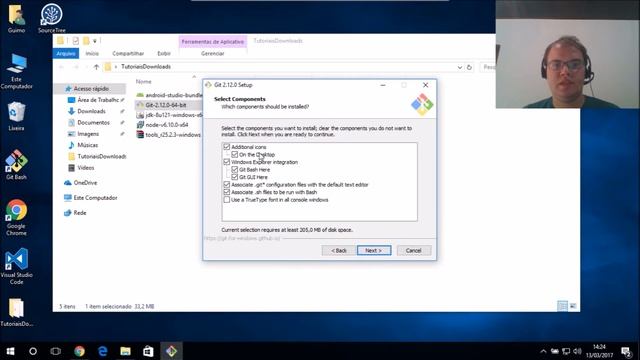Image resolution: width=640 pixels, height=360 pixels.
Task: Toggle Git Bash Here checkbox
Action: click(234, 169)
